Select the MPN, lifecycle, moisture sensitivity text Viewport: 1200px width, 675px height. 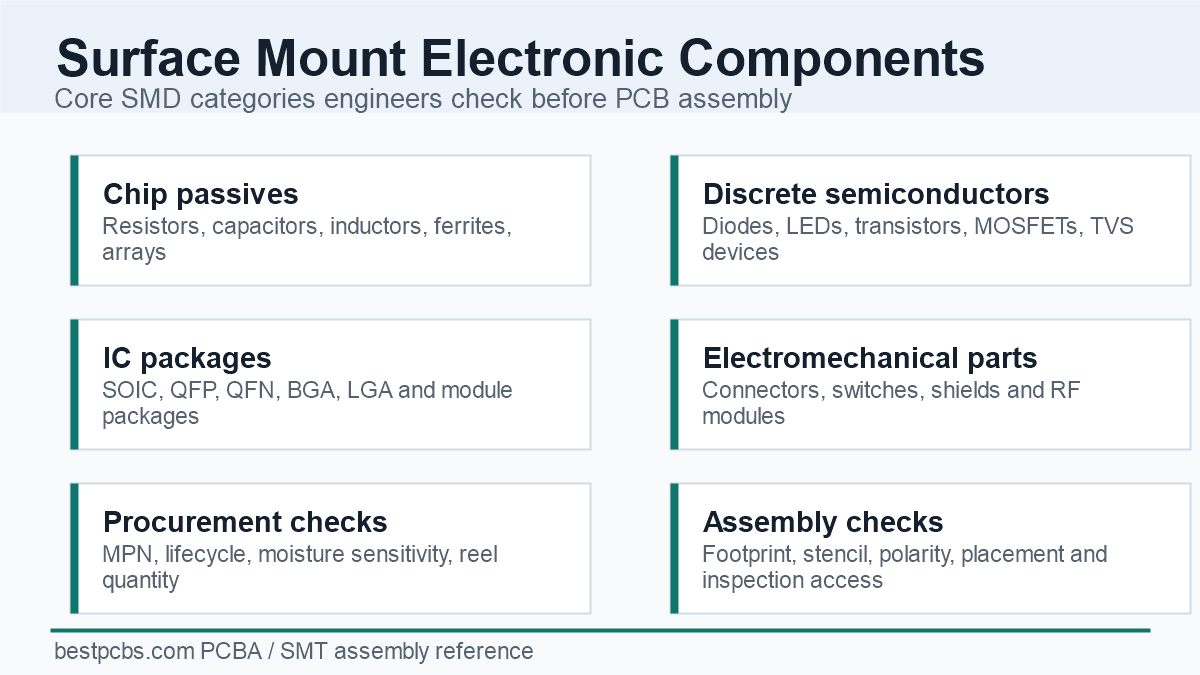click(x=300, y=567)
